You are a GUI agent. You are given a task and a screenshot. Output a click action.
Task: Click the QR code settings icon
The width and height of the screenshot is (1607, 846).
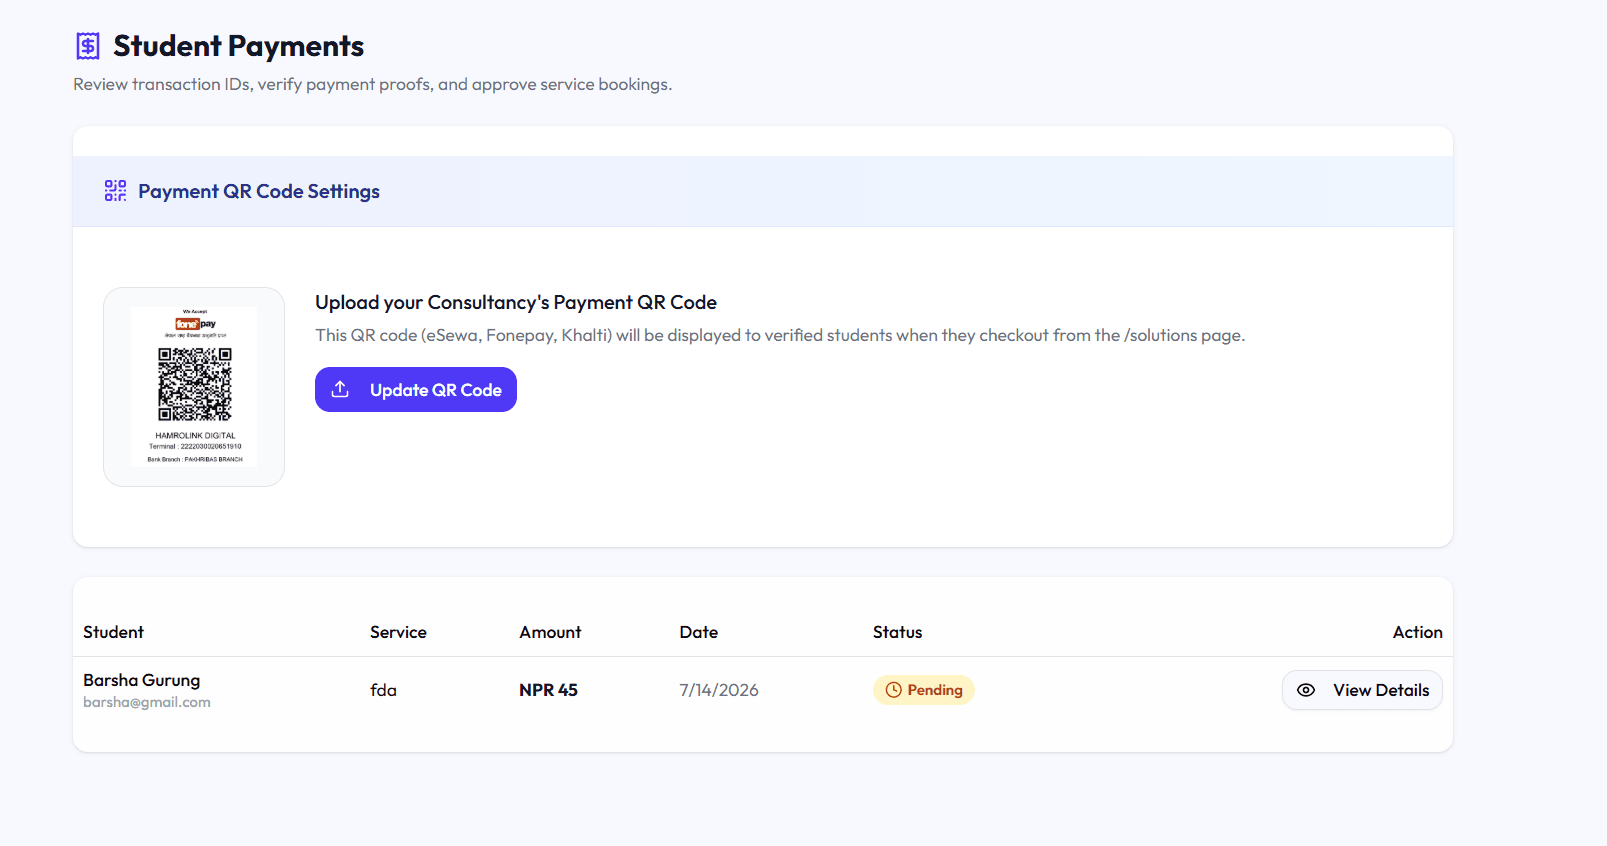coord(116,191)
